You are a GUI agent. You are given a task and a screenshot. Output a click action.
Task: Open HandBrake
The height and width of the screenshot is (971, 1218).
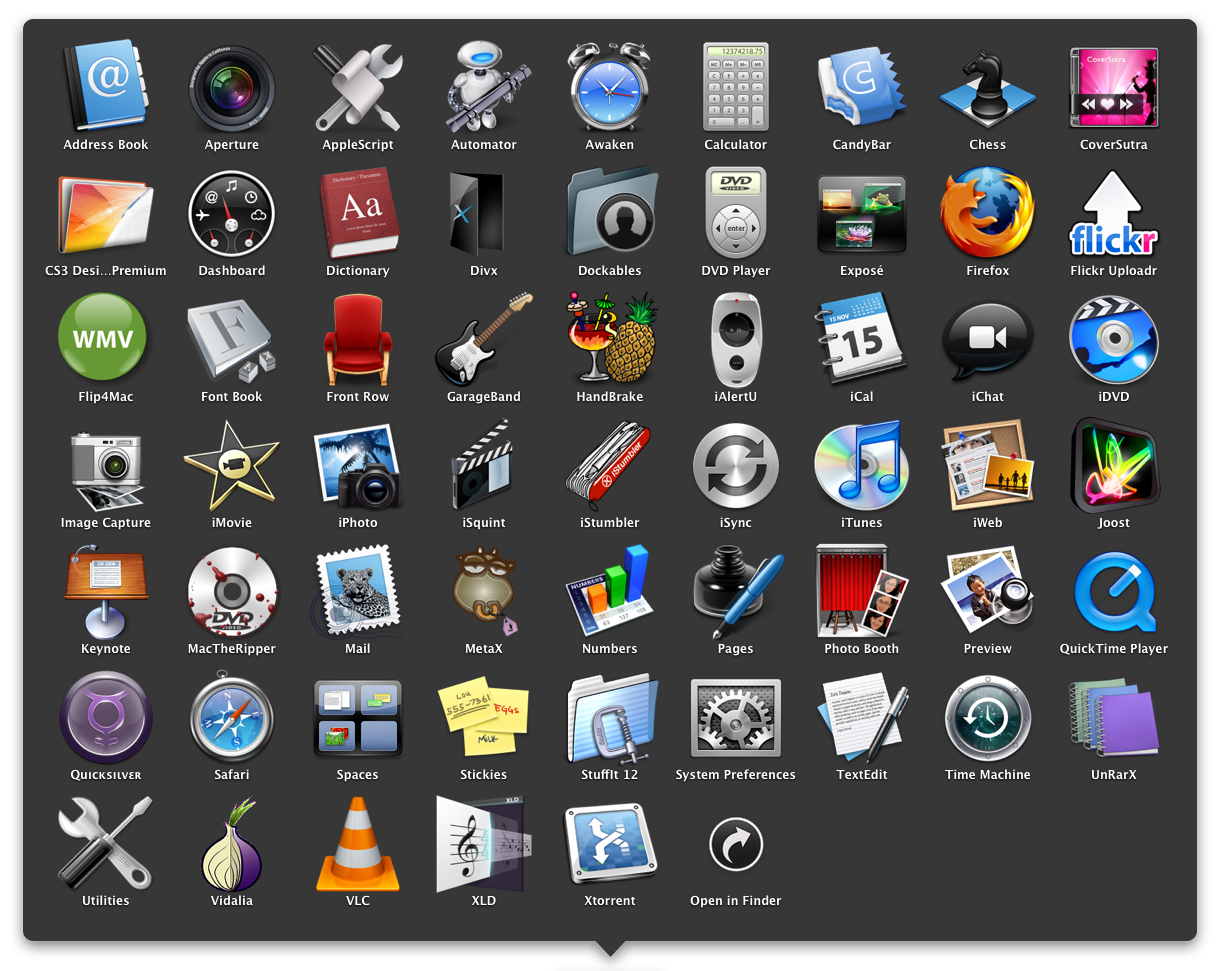tap(610, 339)
